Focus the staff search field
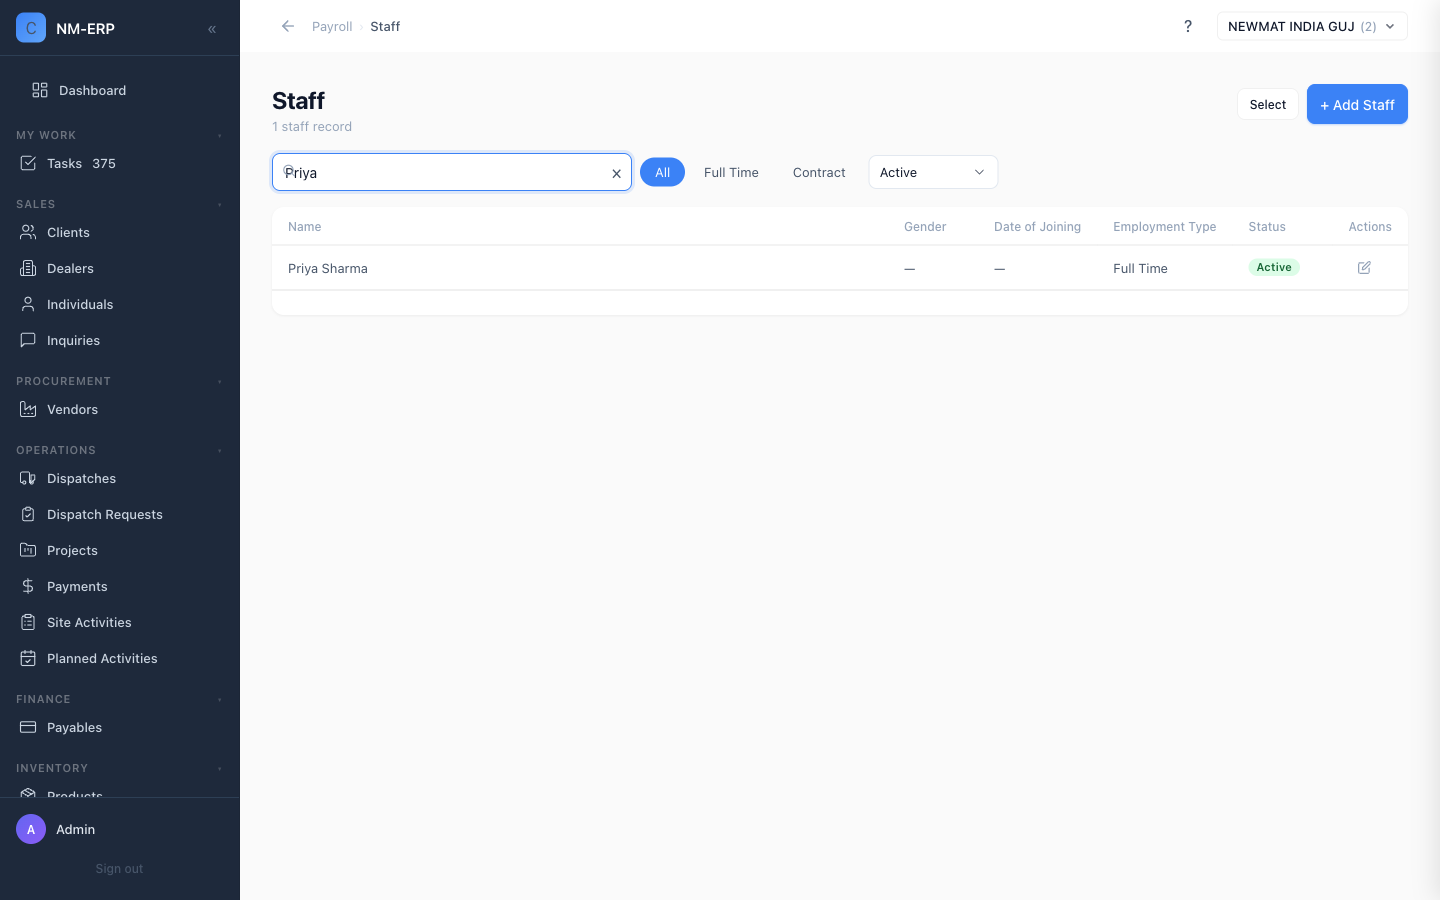Screen dimensions: 1440x900 452,172
